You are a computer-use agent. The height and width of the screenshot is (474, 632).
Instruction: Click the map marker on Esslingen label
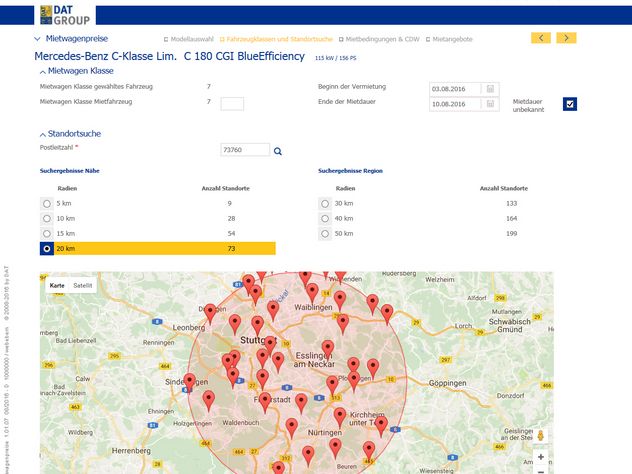(328, 349)
